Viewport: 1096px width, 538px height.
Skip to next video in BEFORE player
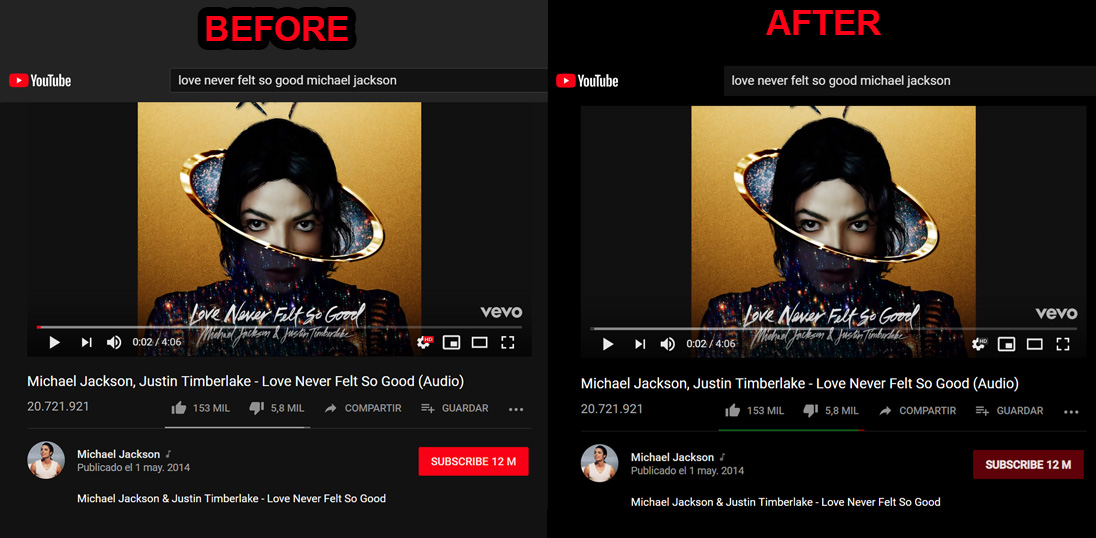[x=86, y=342]
